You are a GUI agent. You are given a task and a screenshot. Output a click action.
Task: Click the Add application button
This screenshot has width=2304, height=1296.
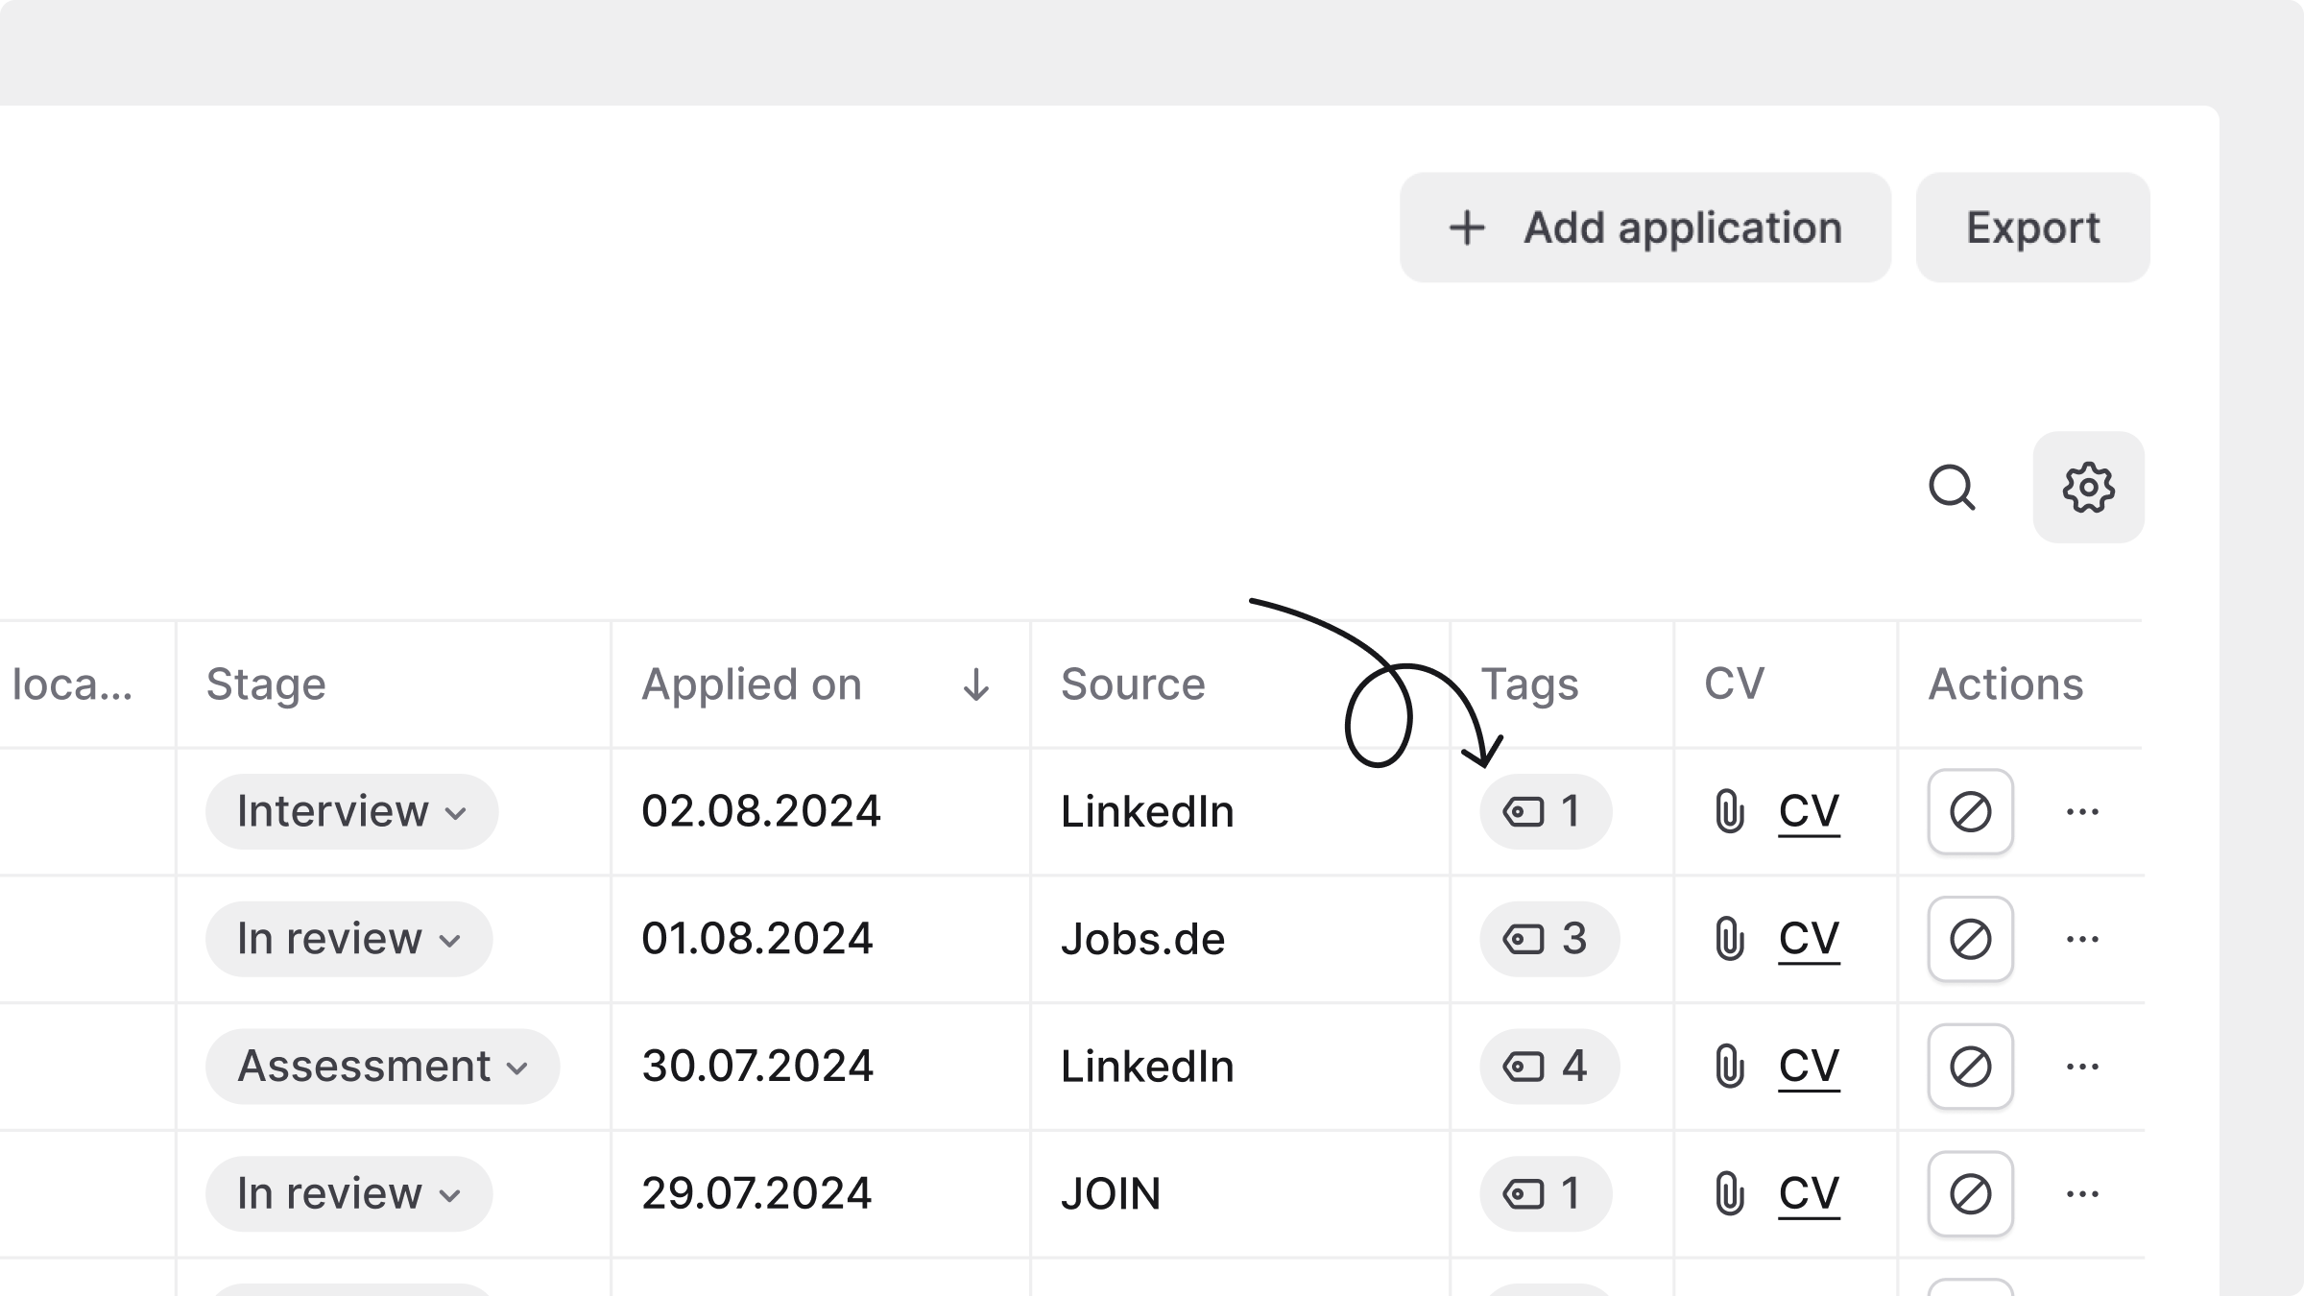[1645, 228]
